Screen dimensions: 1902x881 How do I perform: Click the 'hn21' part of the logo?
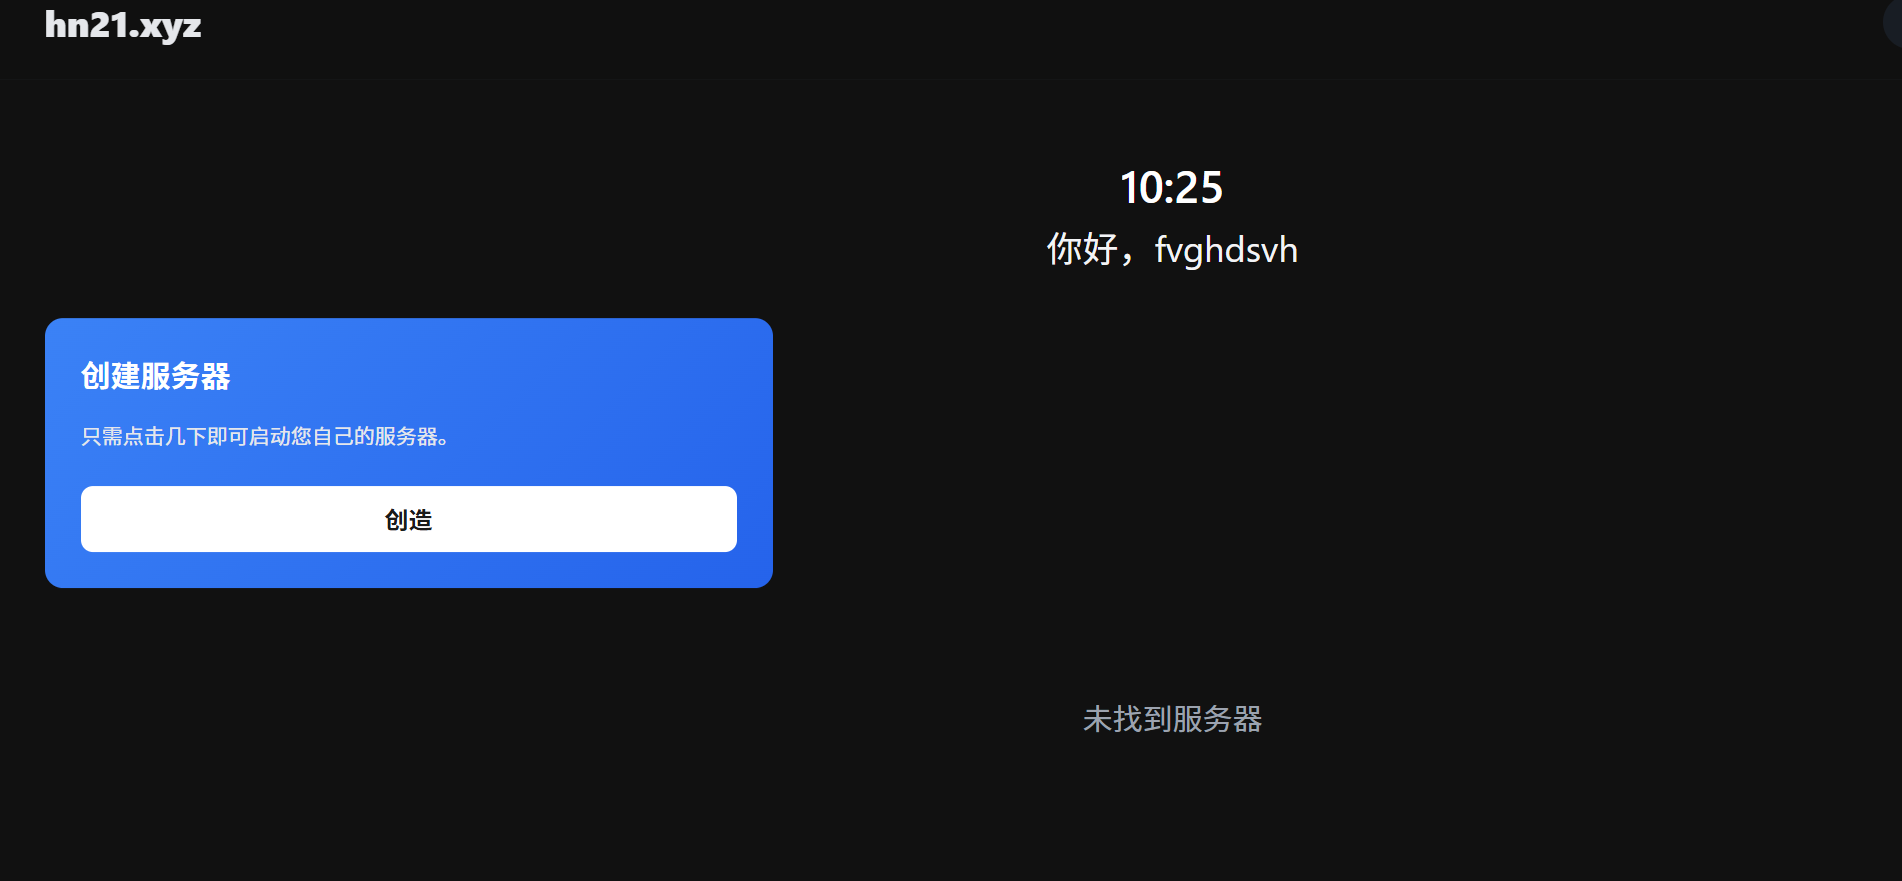86,24
